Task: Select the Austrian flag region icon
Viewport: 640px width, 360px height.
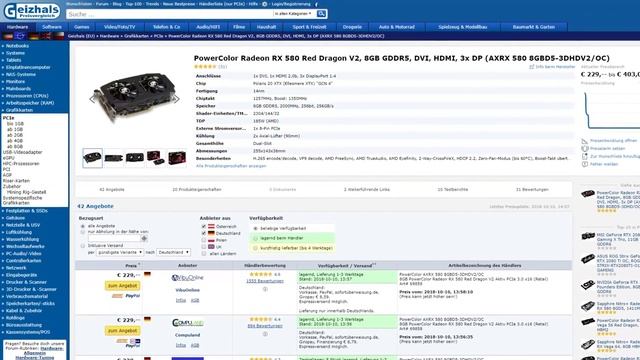Action: pos(8,36)
